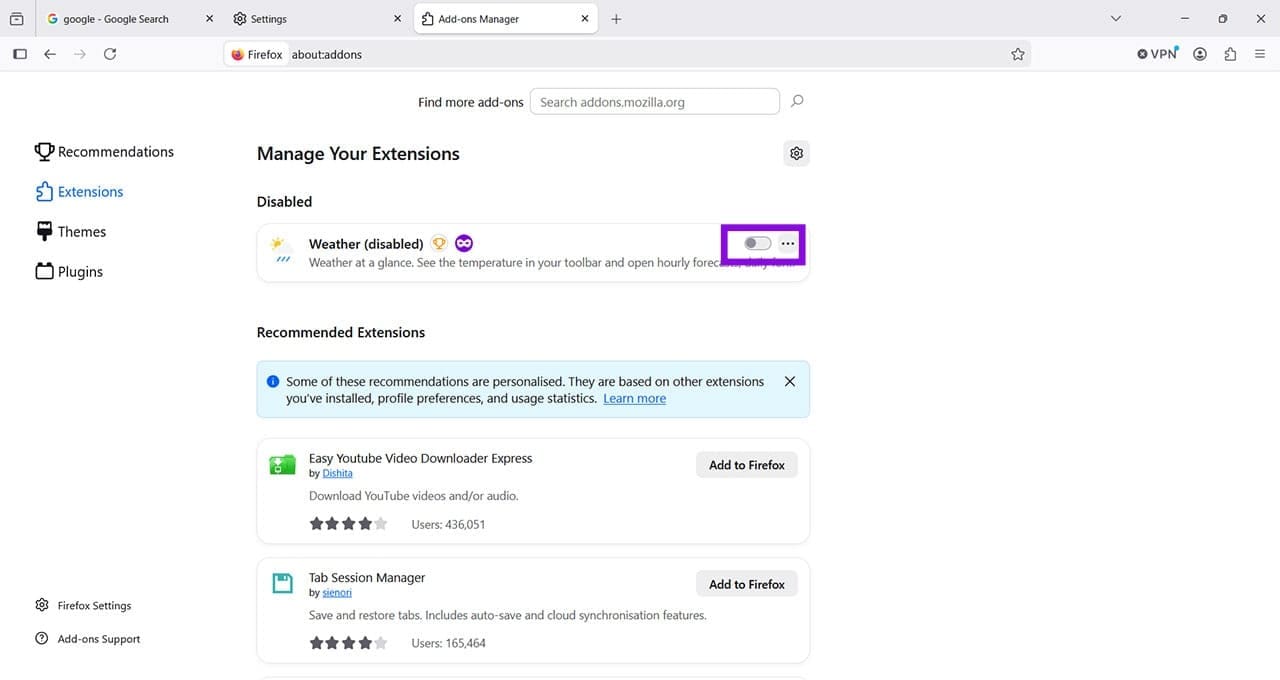Open the list all tabs dropdown

coord(1116,19)
